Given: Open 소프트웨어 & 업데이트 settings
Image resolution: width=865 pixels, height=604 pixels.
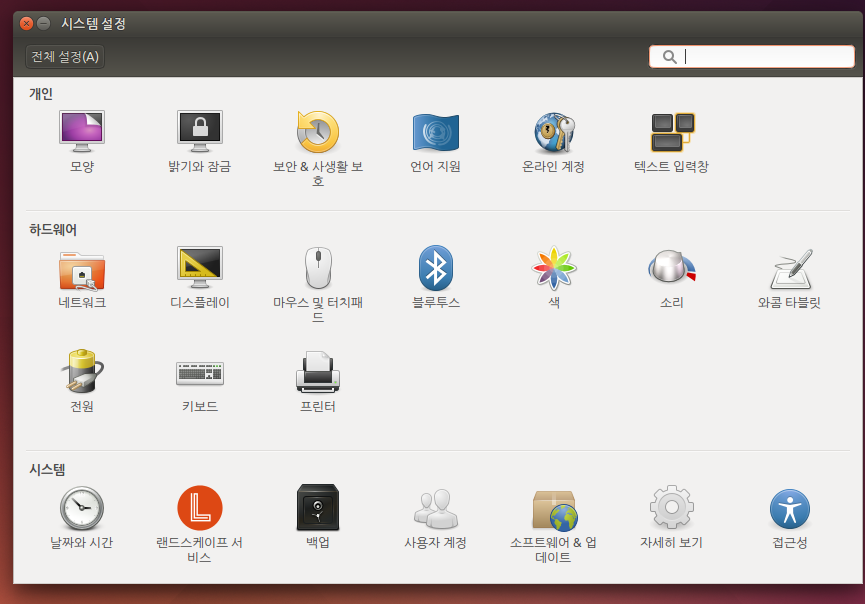Looking at the screenshot, I should pyautogui.click(x=554, y=510).
